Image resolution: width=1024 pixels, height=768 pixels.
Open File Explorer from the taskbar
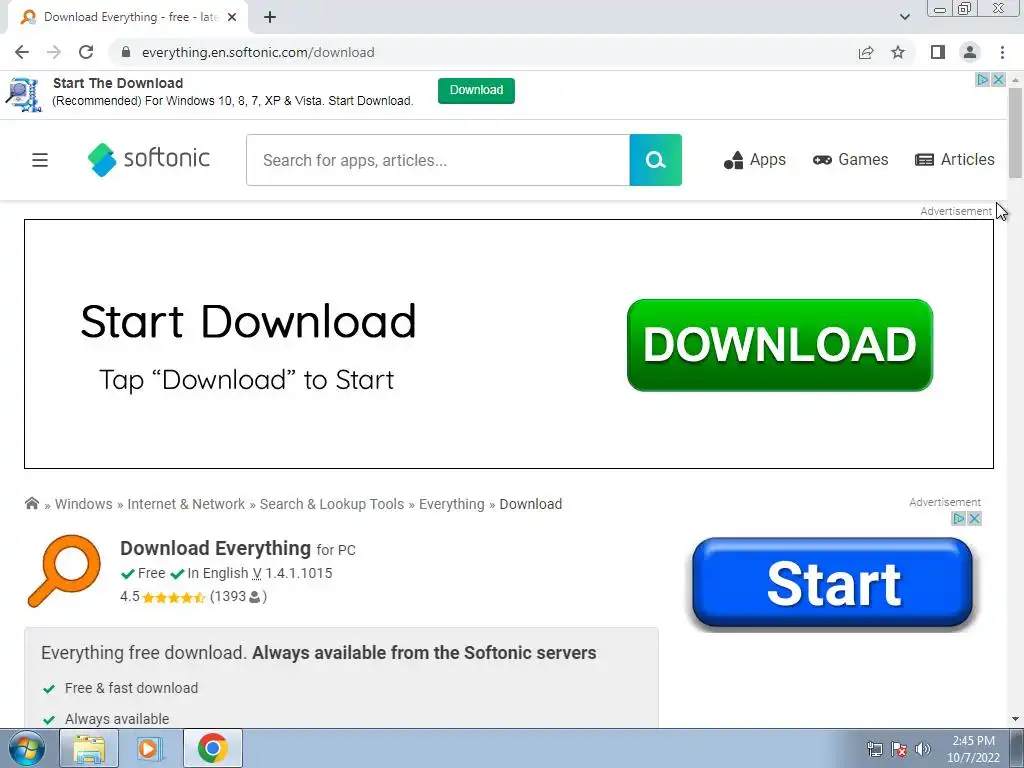(x=89, y=748)
